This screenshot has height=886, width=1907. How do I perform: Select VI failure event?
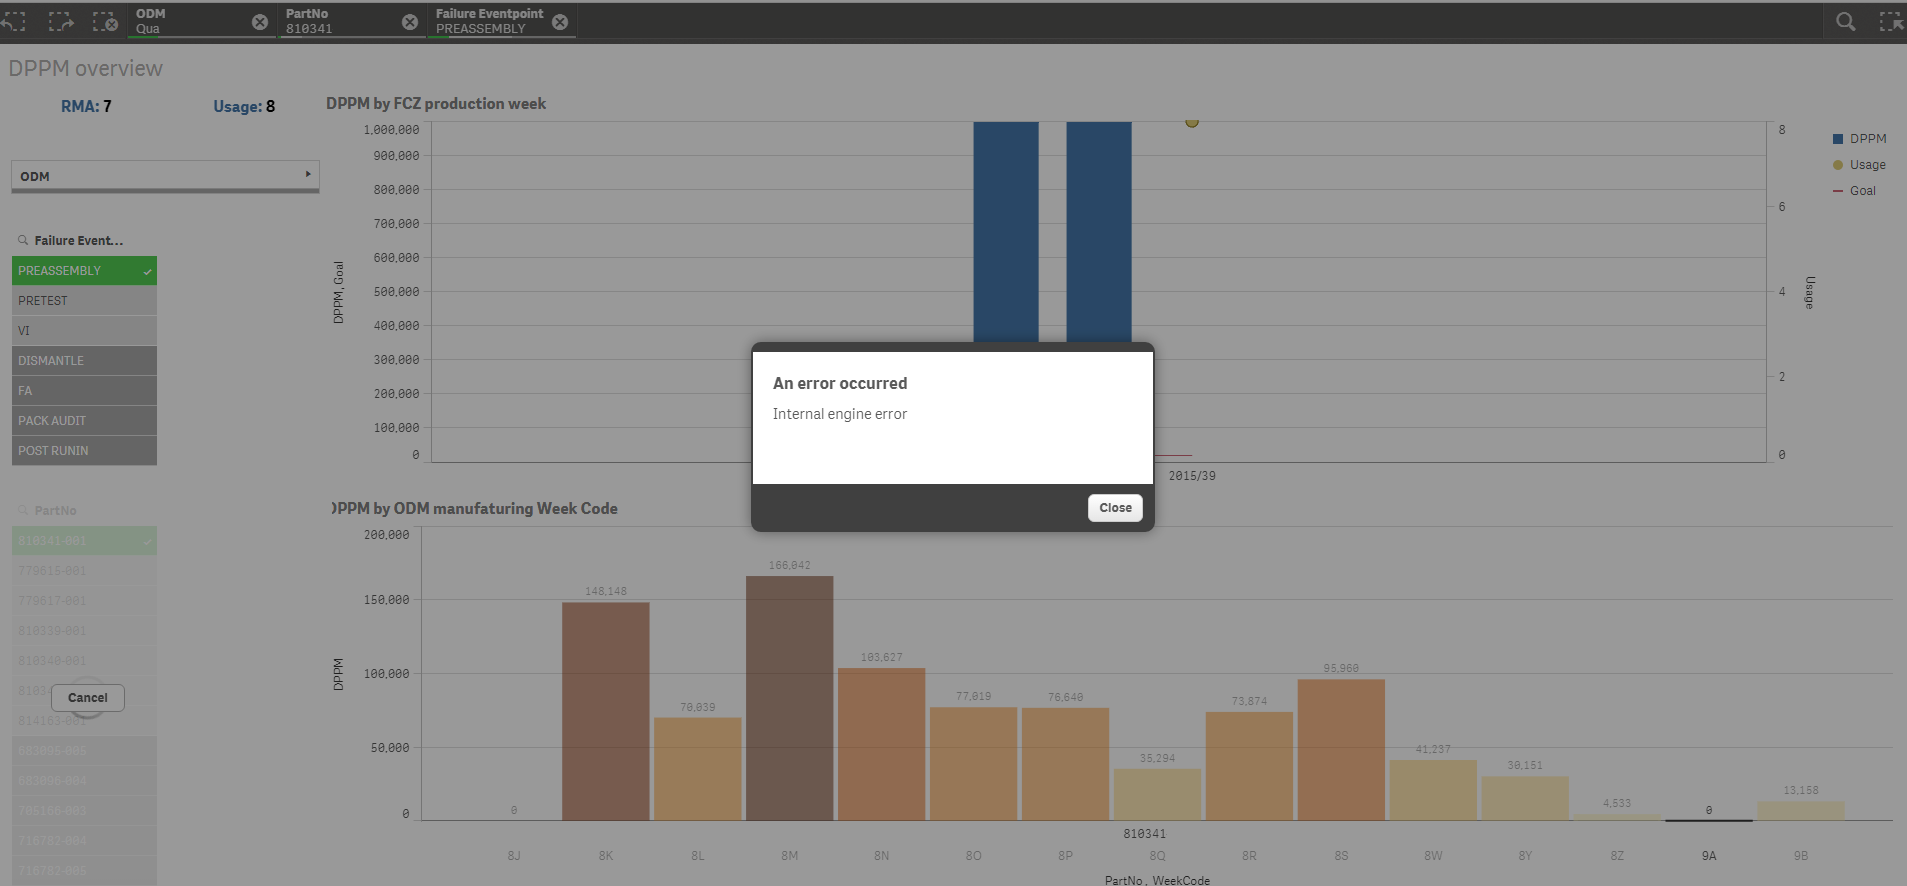tap(84, 331)
